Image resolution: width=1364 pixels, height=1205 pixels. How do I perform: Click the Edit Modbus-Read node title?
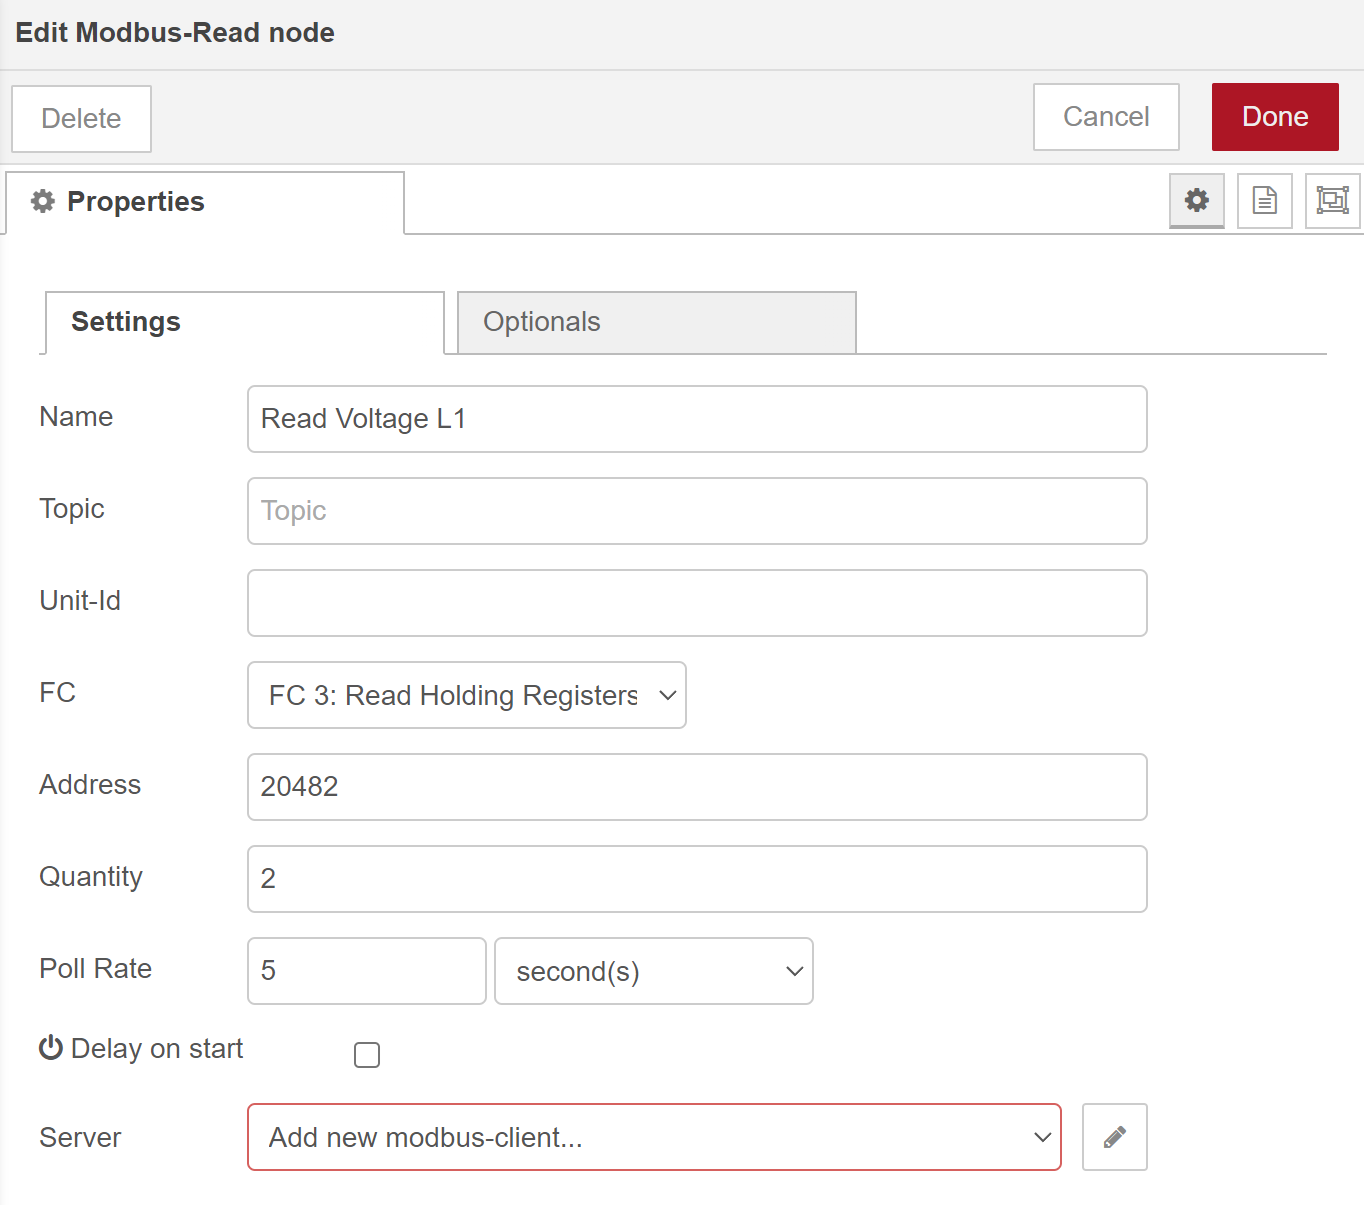175,33
